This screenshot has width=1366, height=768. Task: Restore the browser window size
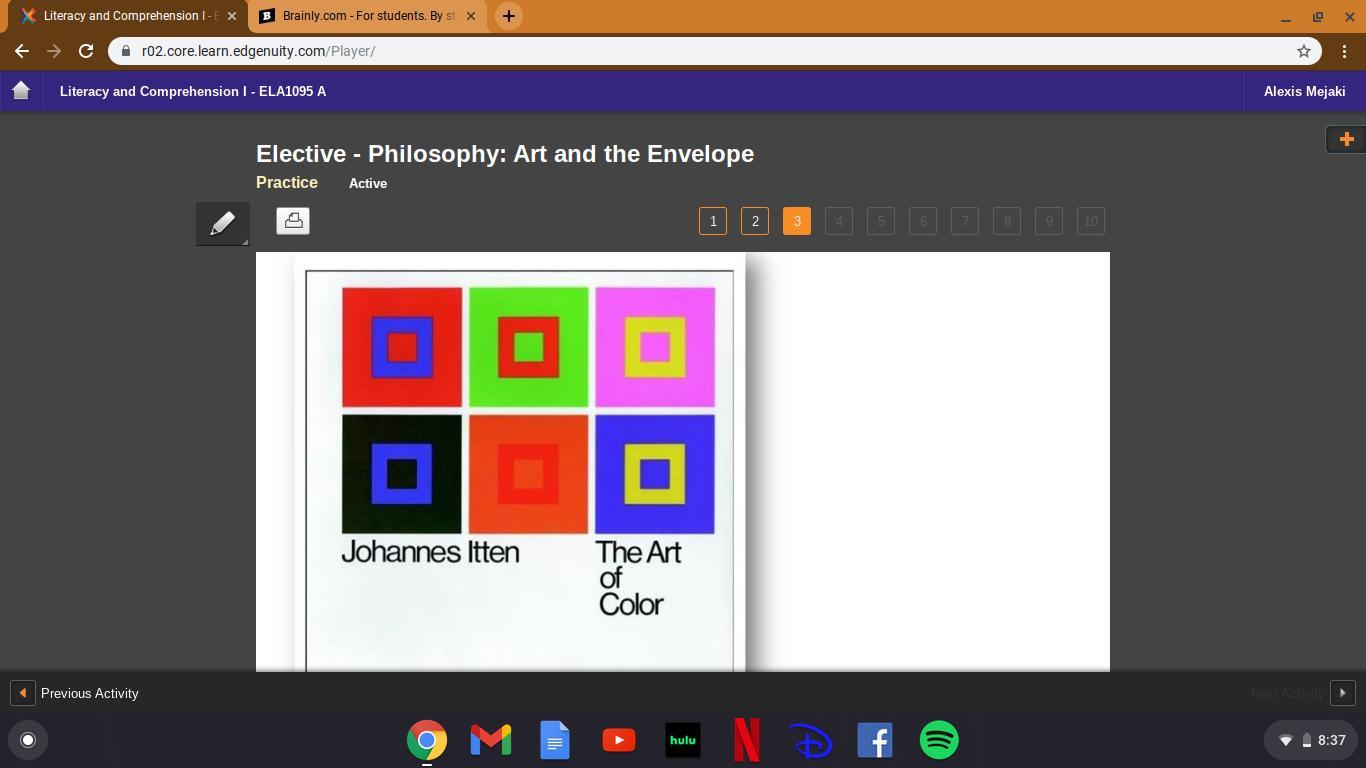pos(1318,16)
